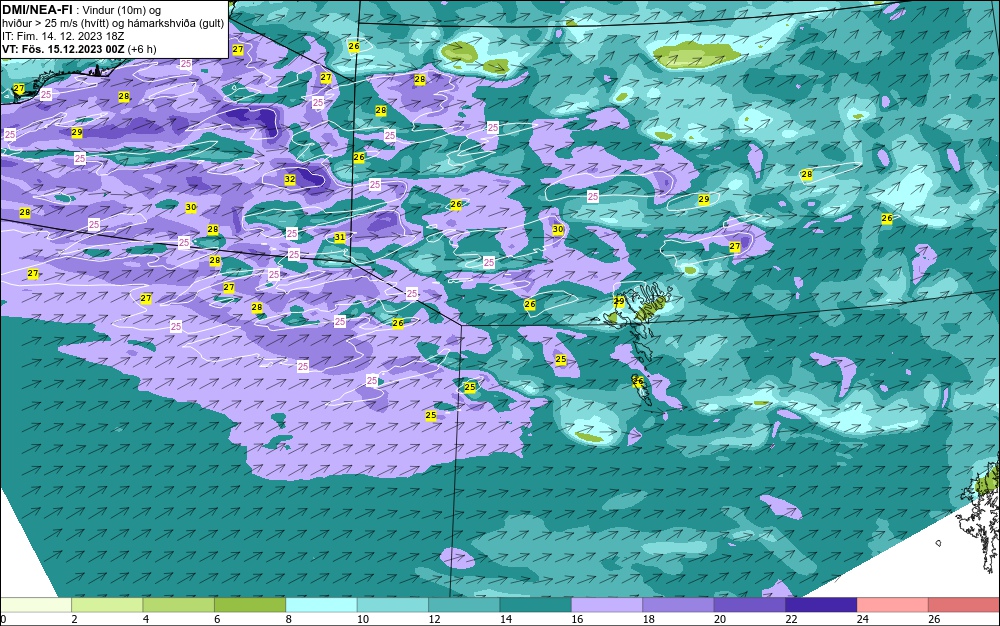
Task: Pick the 20–22 m/s violet legend swatch
Action: 750,605
